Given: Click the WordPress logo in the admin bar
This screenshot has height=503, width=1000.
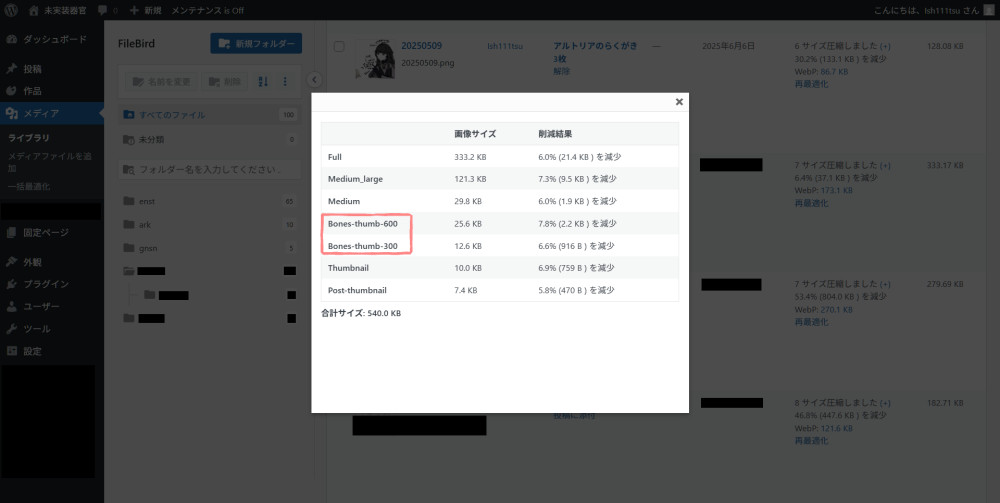Looking at the screenshot, I should click(x=11, y=10).
